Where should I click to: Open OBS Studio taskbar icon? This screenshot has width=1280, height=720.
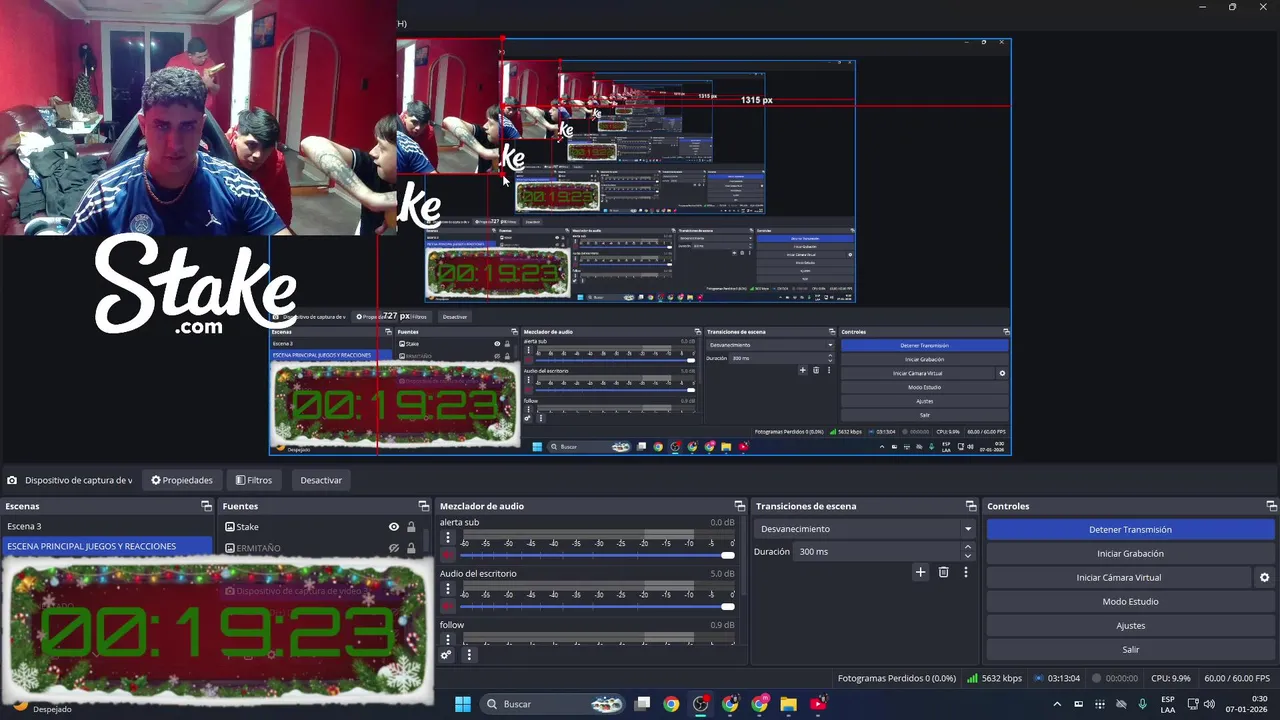click(701, 704)
